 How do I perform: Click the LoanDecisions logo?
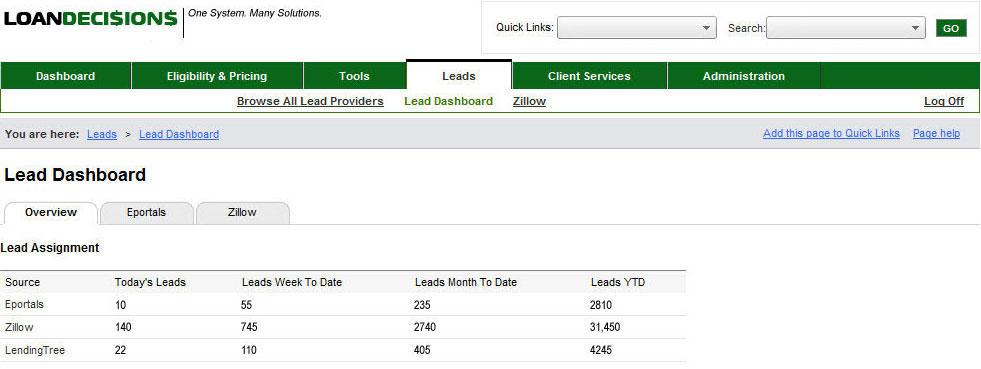pos(91,19)
